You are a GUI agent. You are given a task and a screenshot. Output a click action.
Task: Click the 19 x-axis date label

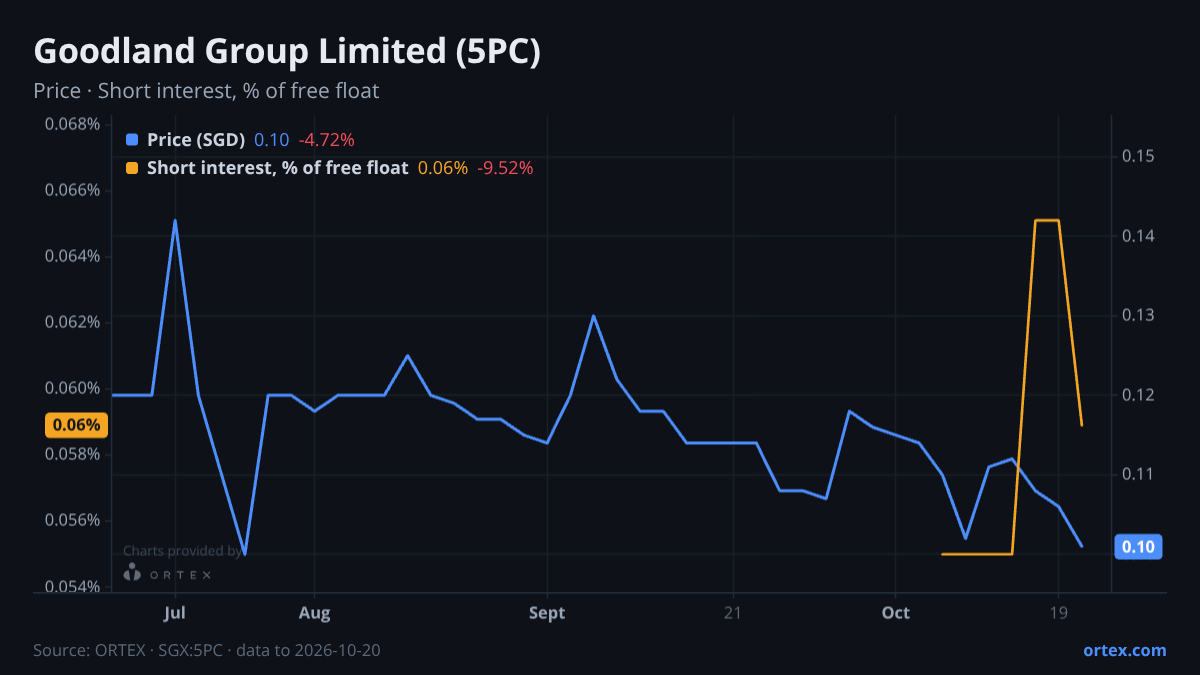[x=1059, y=612]
